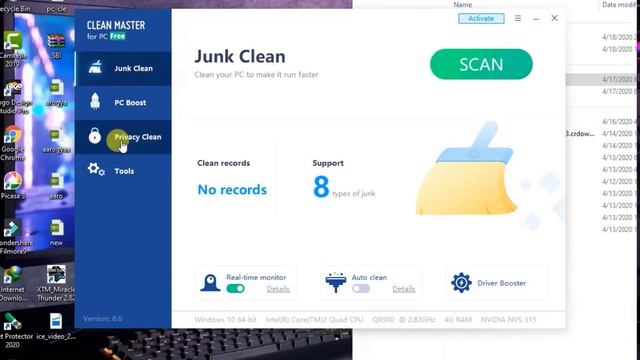
Task: Click the No records text
Action: [x=232, y=190]
